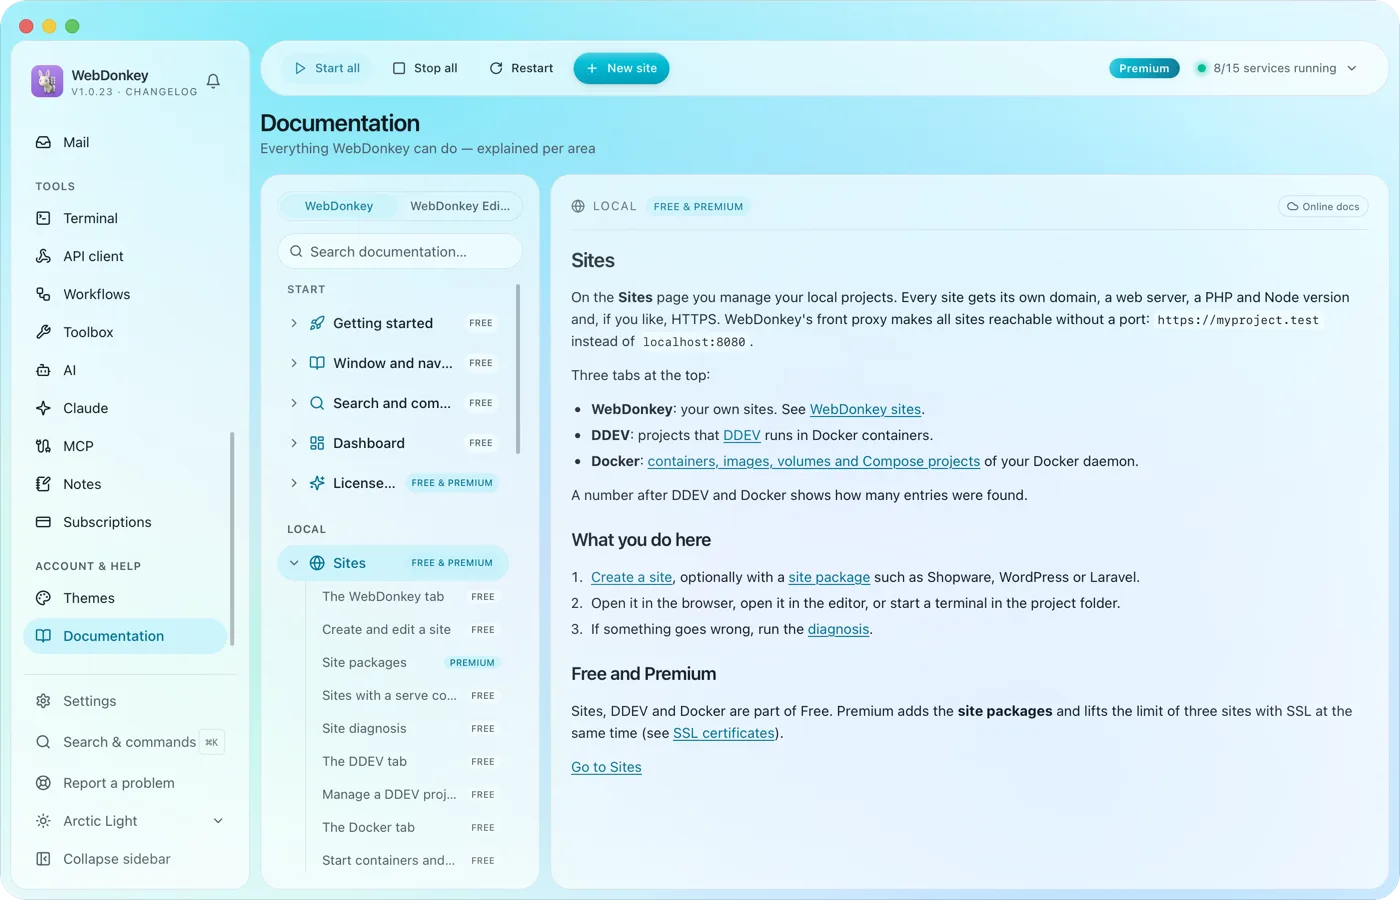Expand the services running dropdown

[x=1352, y=68]
